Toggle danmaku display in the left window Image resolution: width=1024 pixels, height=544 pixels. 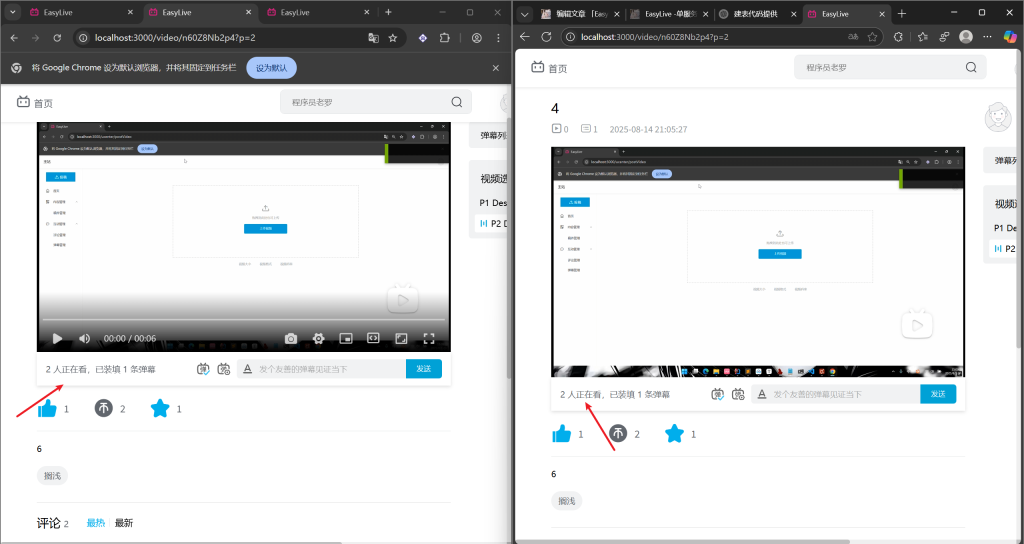(204, 369)
